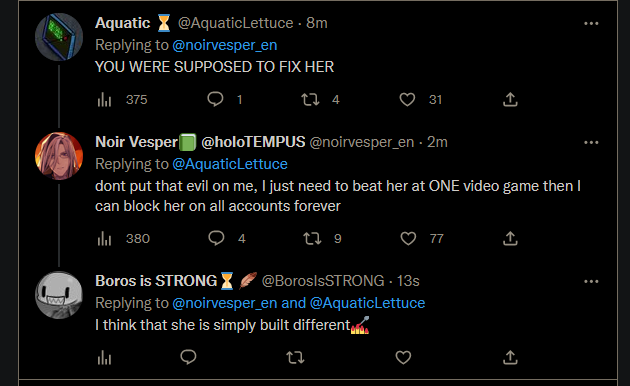View analytics for Aquatic's tweet (375 views)
This screenshot has height=386, width=630.
(x=104, y=100)
